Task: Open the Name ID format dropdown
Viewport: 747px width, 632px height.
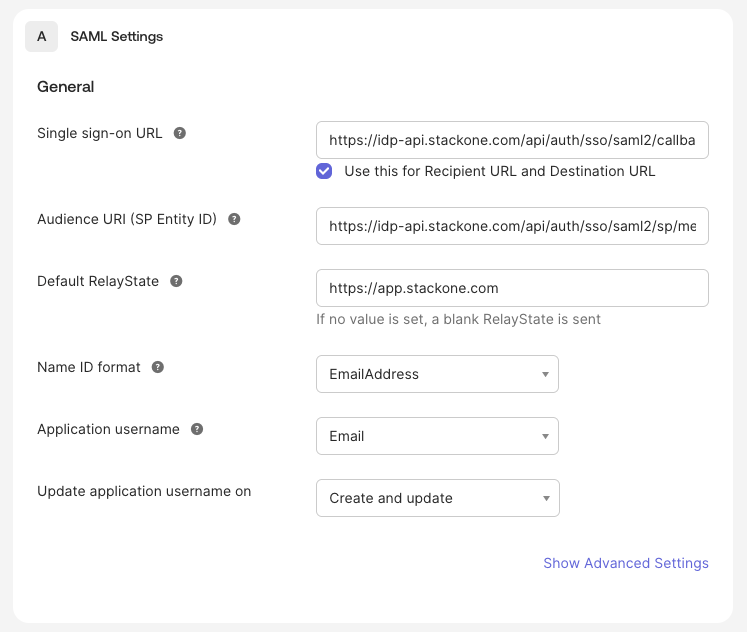Action: point(437,374)
